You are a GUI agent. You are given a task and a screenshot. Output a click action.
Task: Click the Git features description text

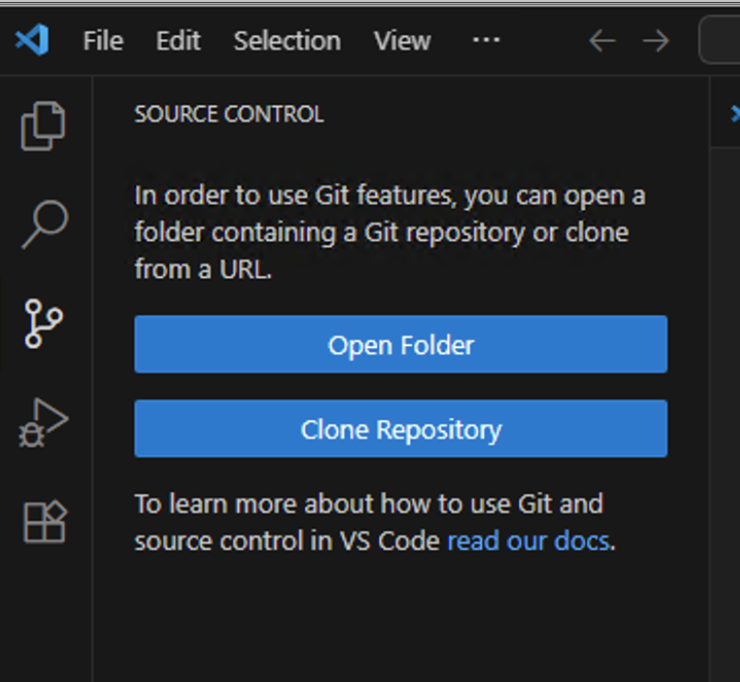[x=390, y=232]
